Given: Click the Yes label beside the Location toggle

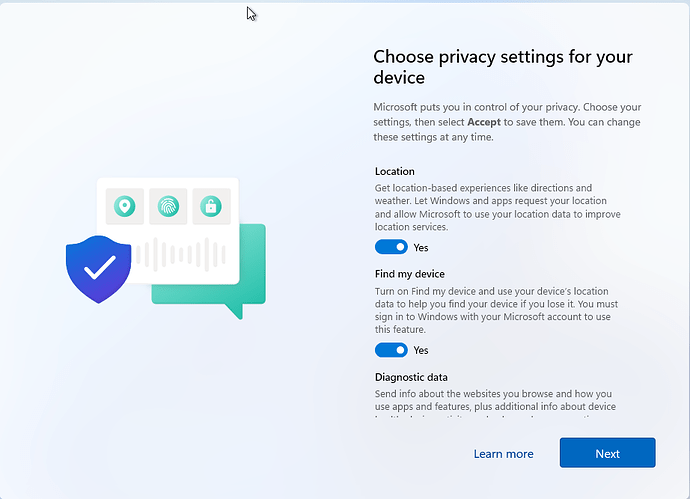Looking at the screenshot, I should point(421,247).
